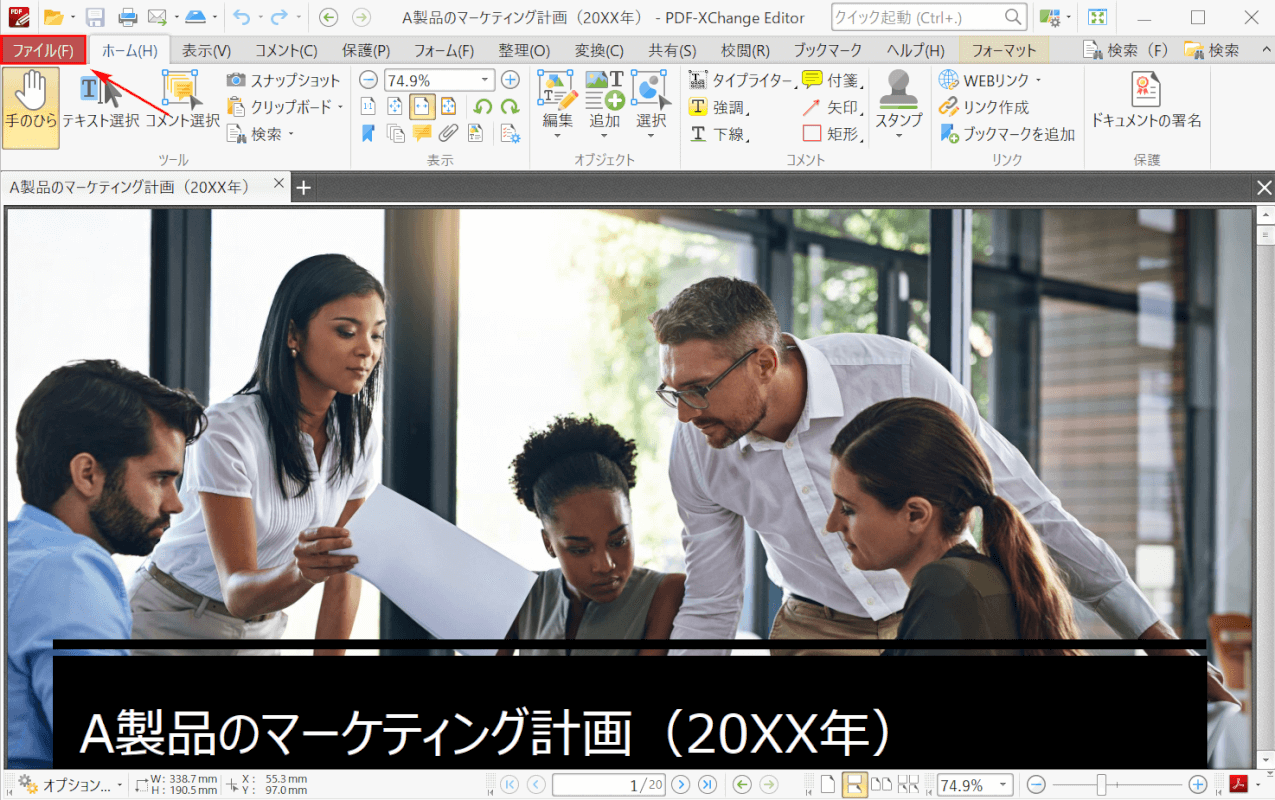Toggle actual size view mode icon
1275x800 pixels.
[x=368, y=107]
